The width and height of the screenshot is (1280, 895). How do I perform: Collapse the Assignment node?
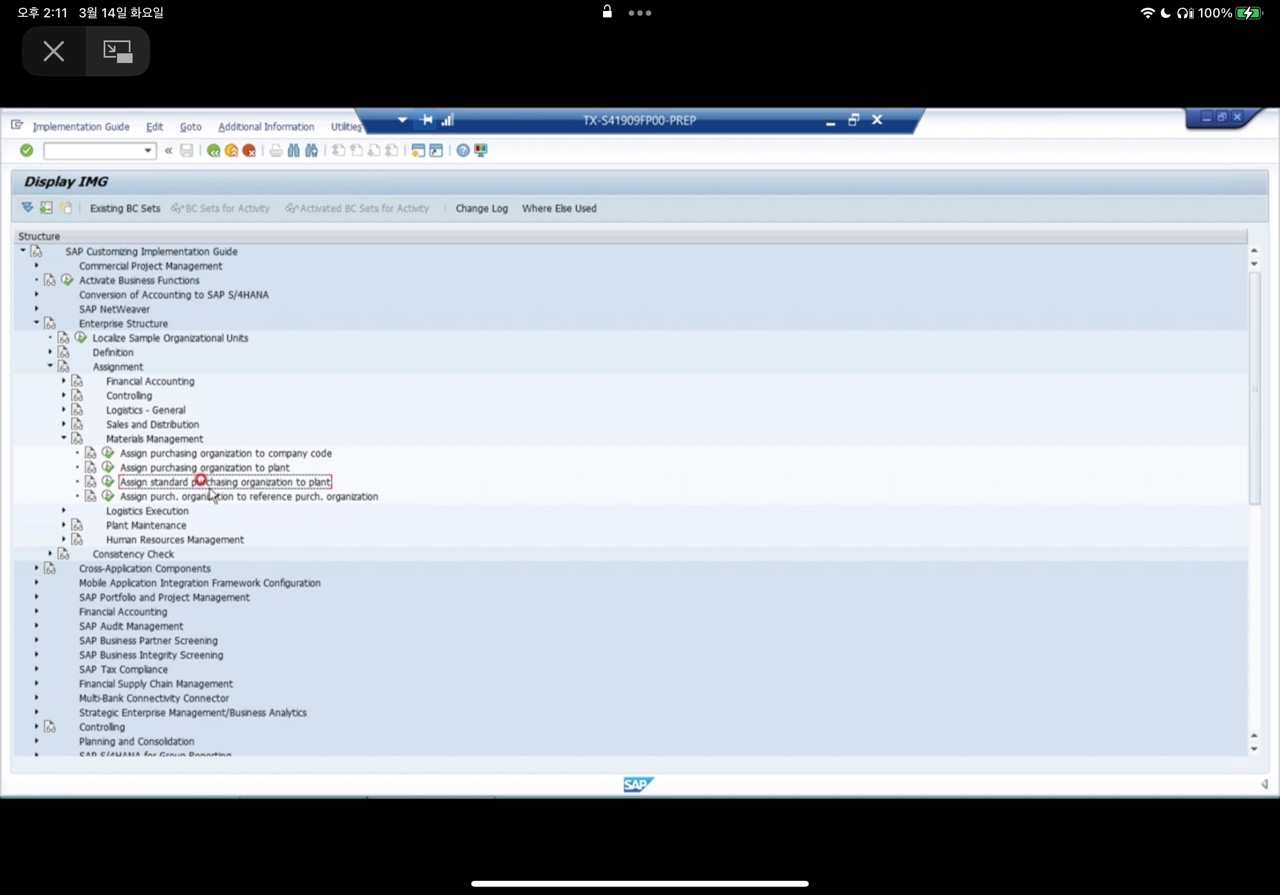point(51,366)
